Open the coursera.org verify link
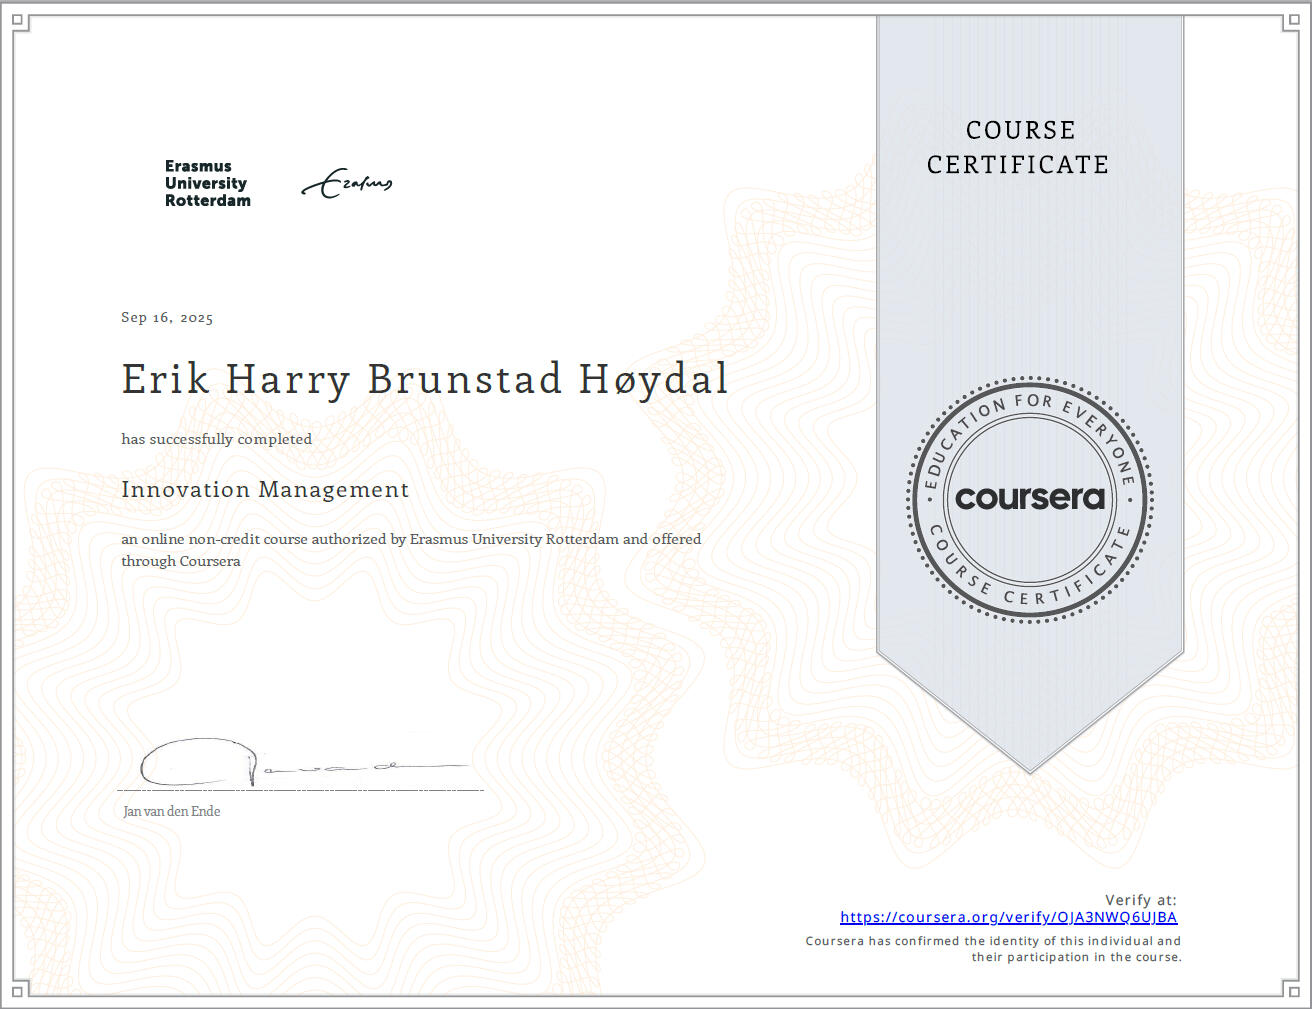Screen dimensions: 1312x1009 coord(1008,917)
